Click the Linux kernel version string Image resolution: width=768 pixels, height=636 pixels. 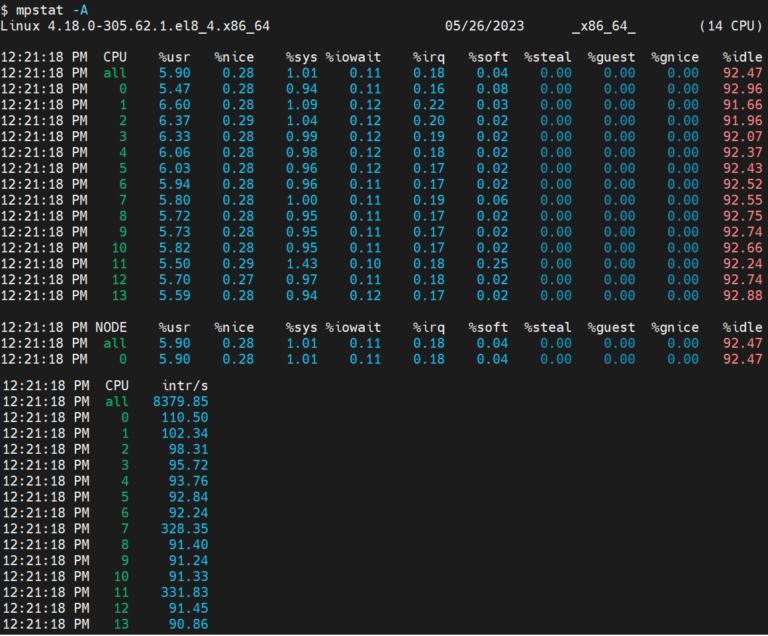[x=135, y=24]
